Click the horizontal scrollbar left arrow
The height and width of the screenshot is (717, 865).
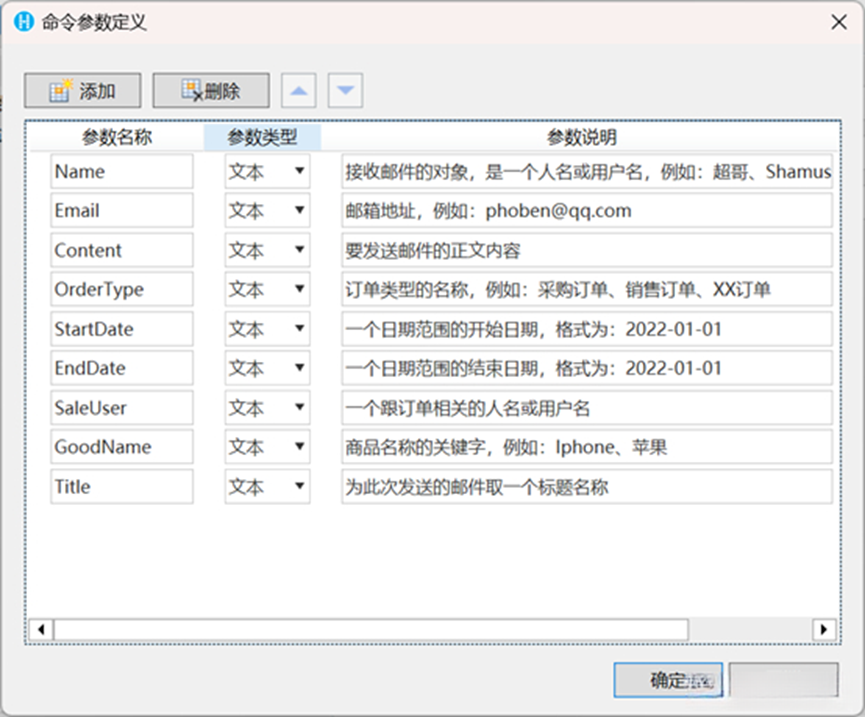41,629
